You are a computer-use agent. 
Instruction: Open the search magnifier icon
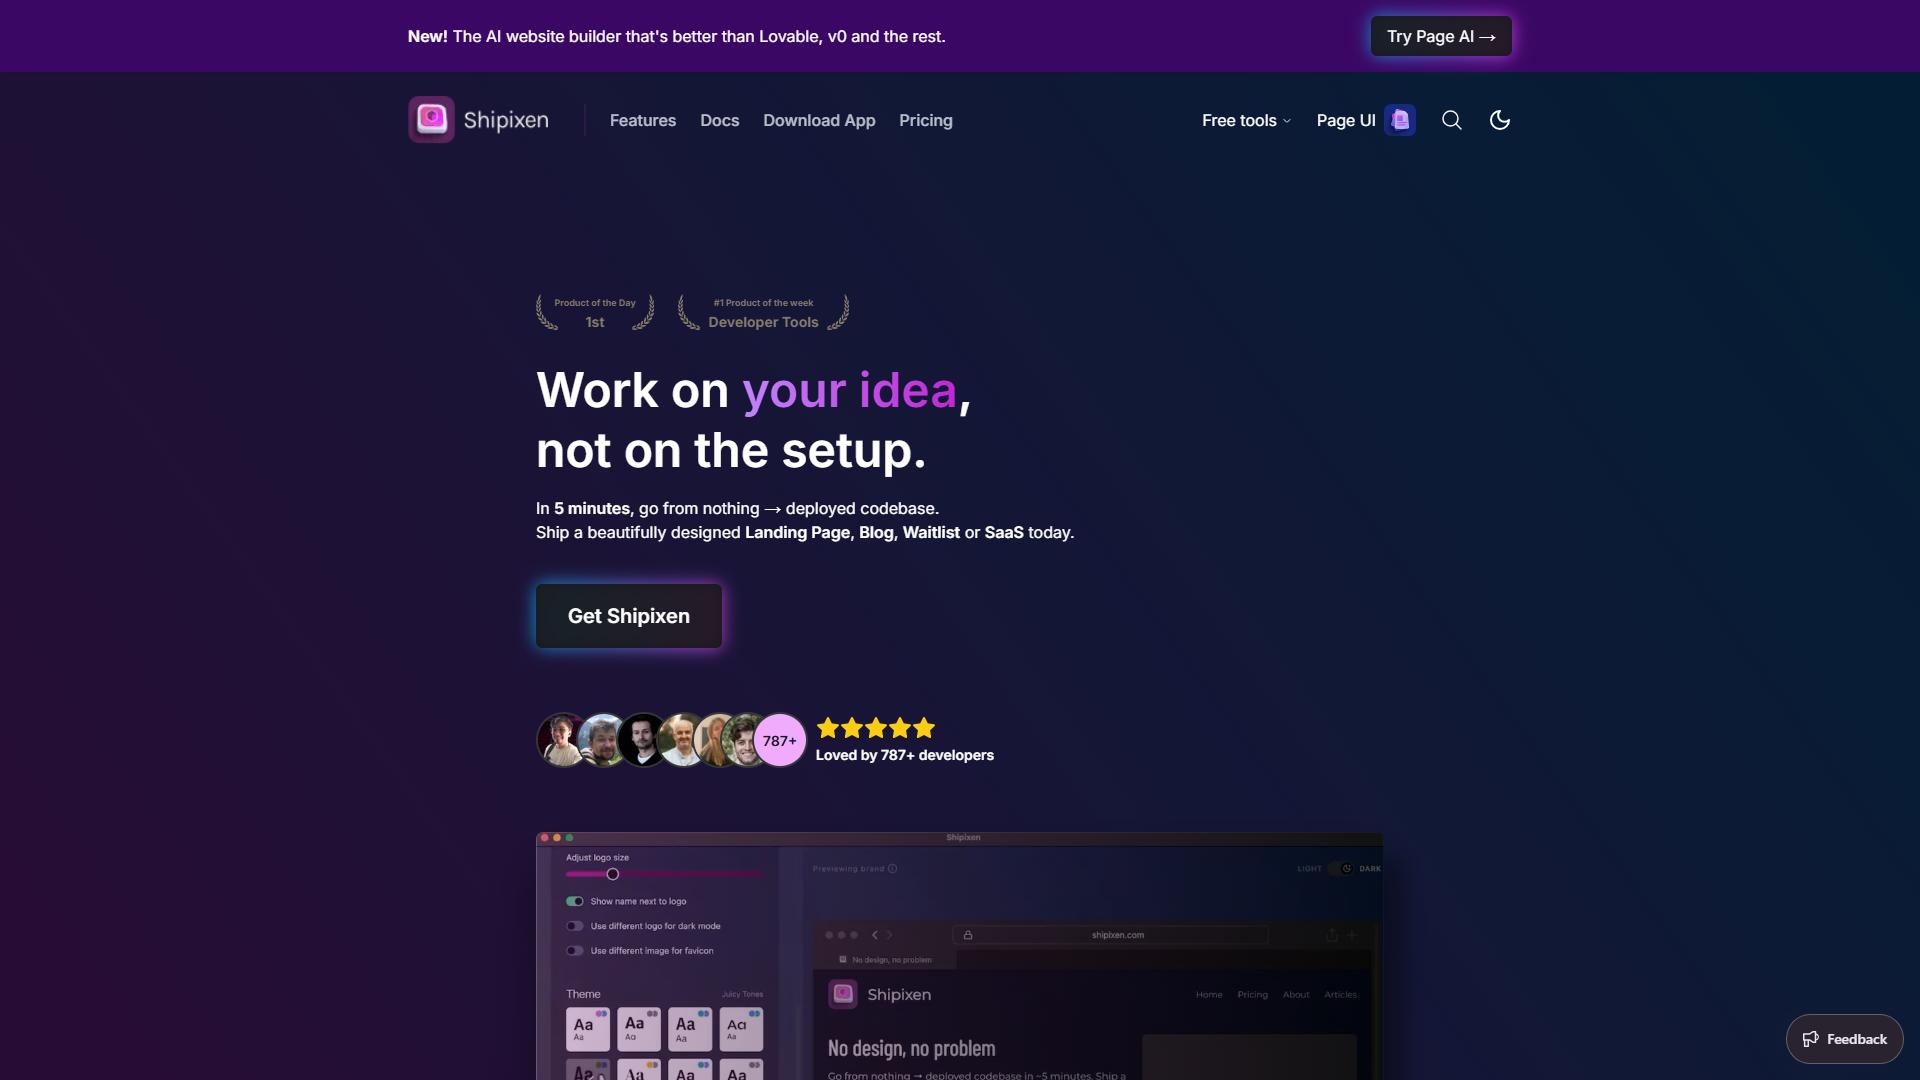(1452, 120)
